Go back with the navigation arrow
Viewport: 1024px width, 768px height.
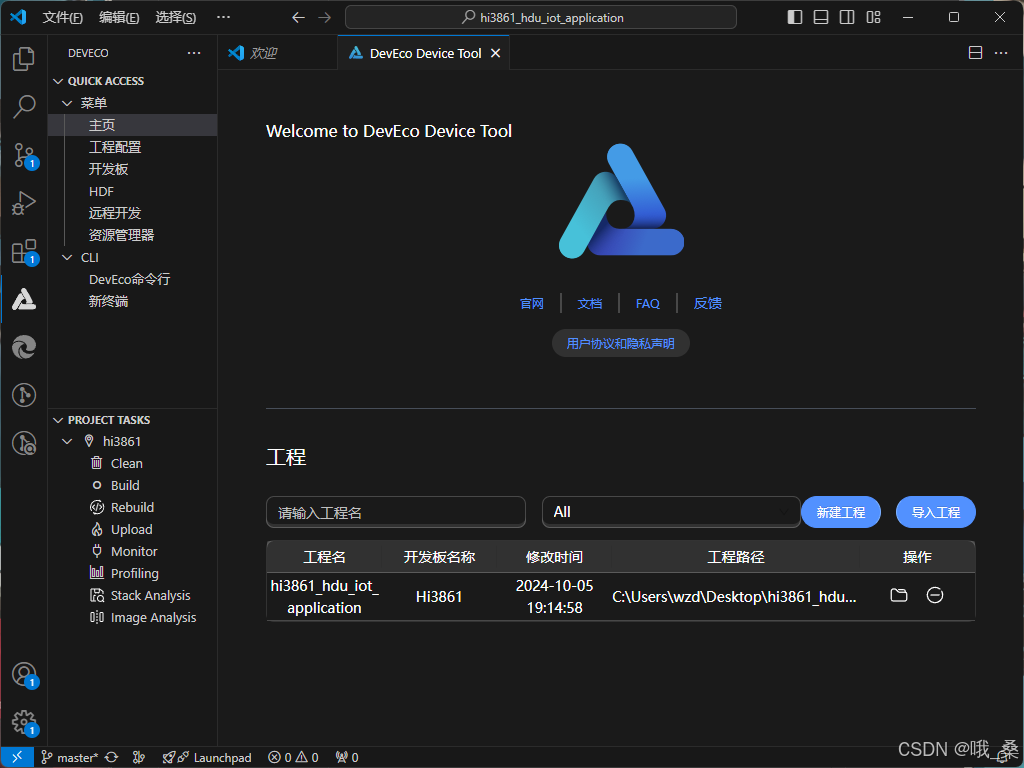coord(298,18)
